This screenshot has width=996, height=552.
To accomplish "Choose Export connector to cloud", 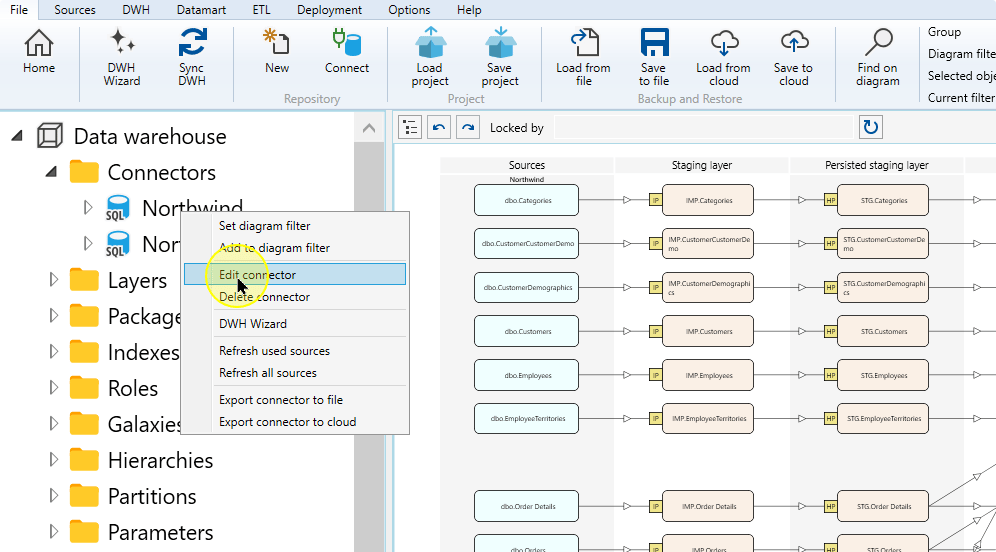I will click(295, 422).
